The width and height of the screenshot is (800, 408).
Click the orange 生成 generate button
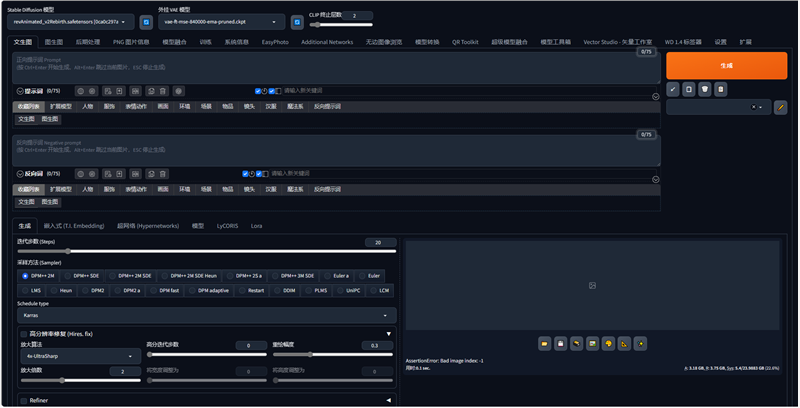[725, 65]
